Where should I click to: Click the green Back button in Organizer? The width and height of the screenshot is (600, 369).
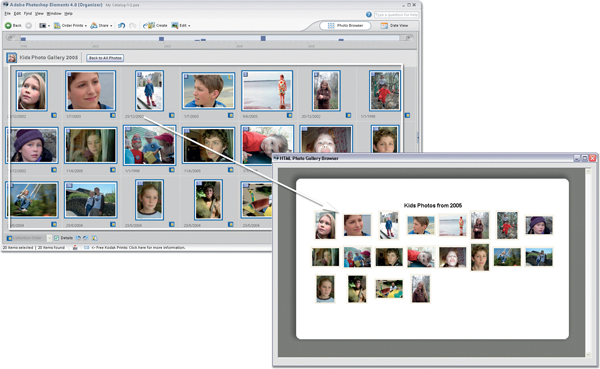point(13,26)
